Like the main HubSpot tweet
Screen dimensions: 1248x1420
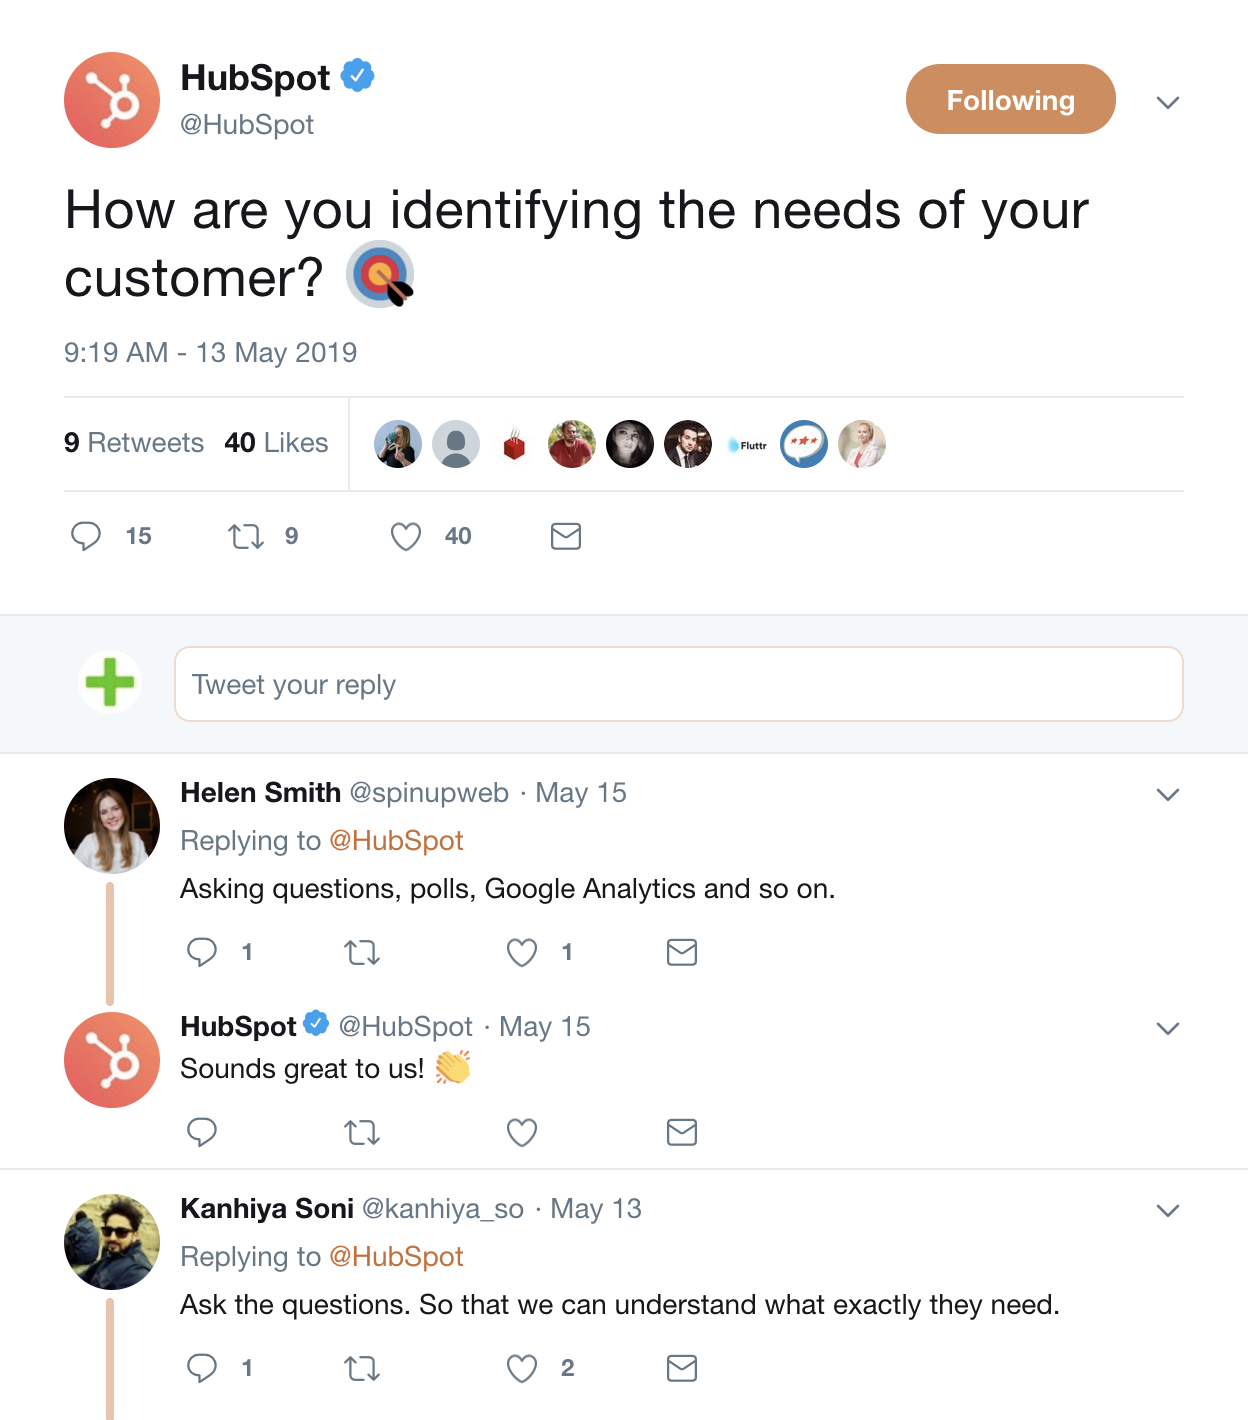point(406,537)
